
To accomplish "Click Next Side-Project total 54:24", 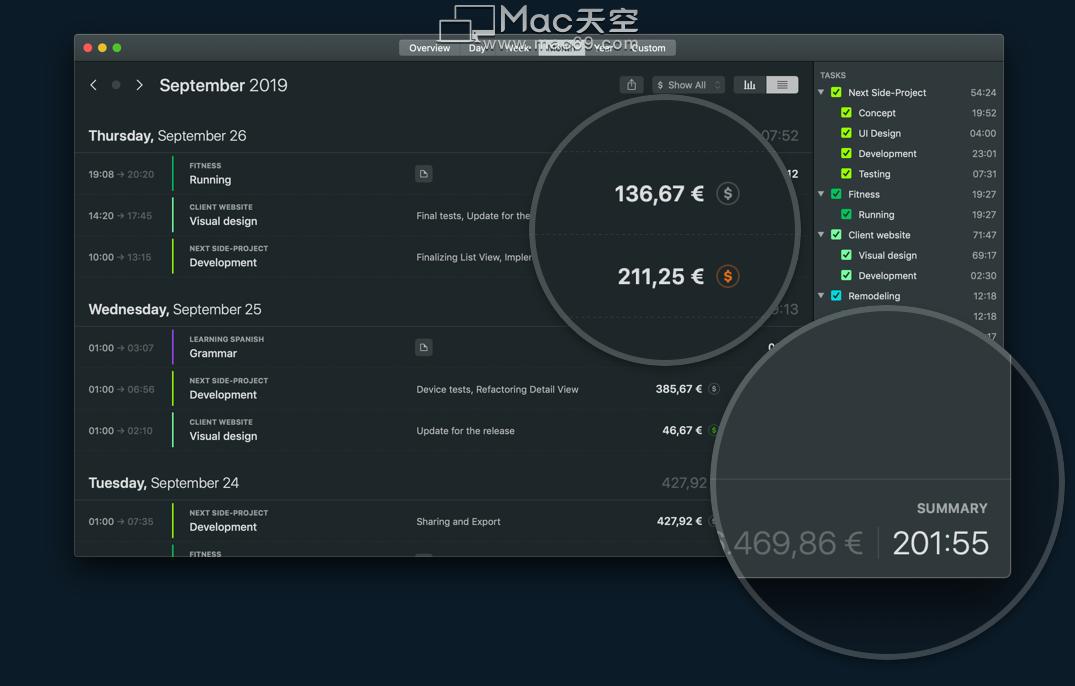I will 983,93.
